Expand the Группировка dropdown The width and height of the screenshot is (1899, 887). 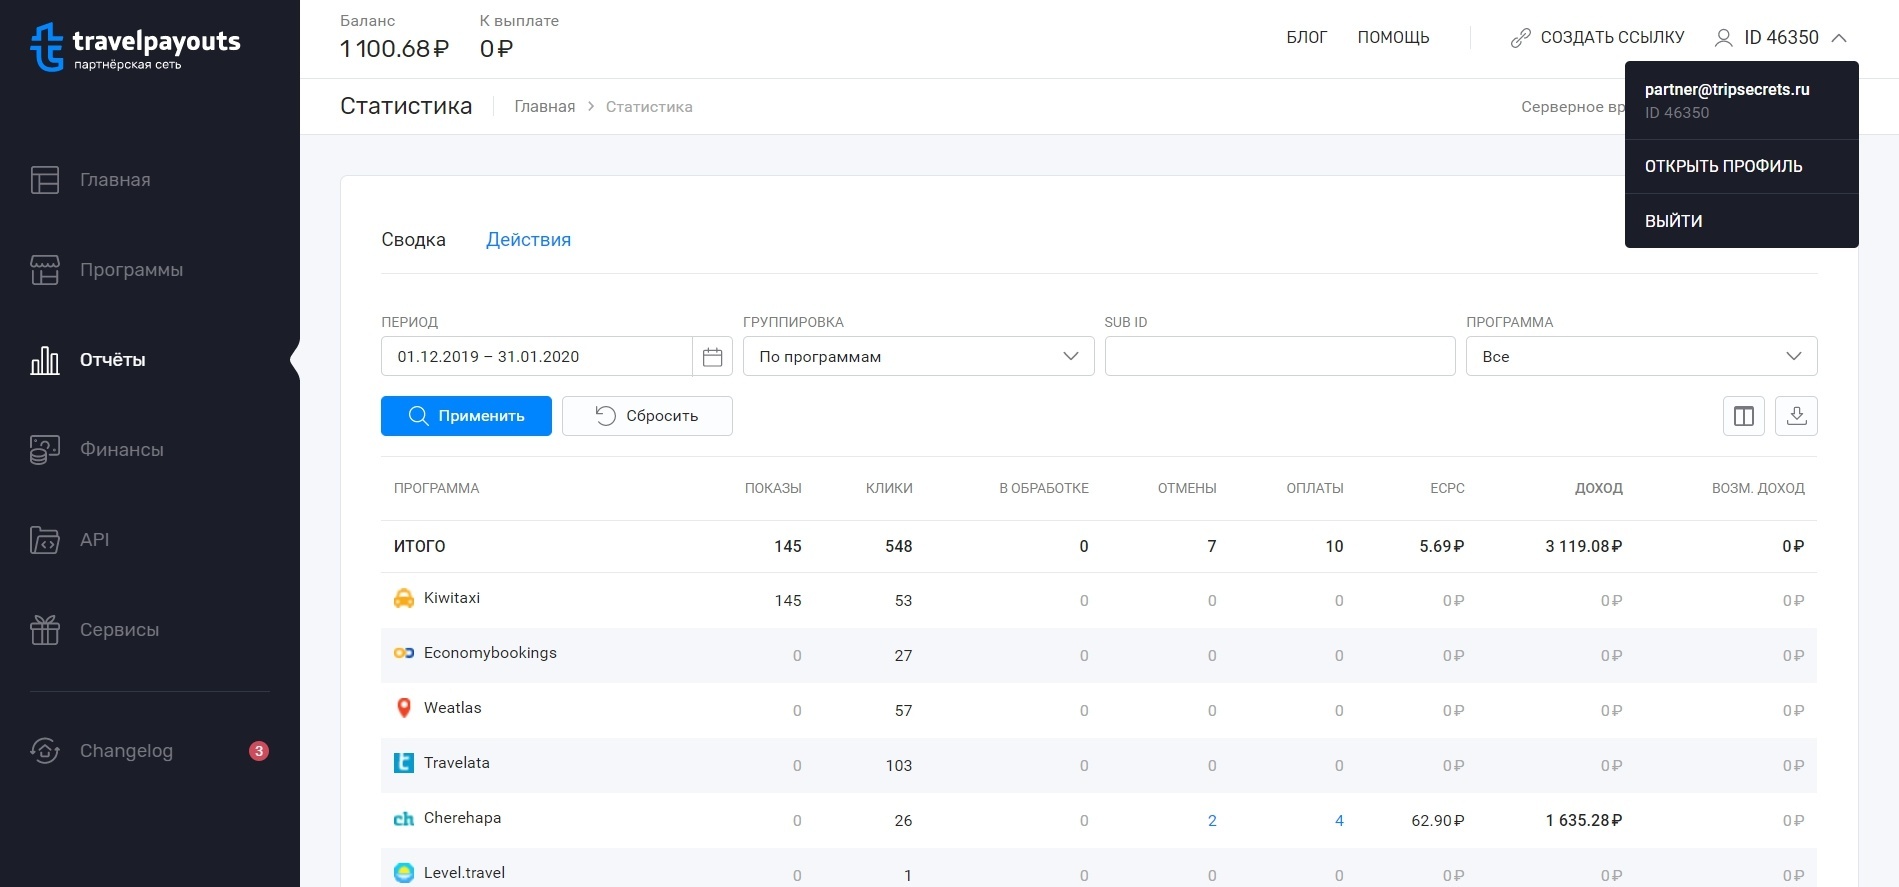coord(918,357)
